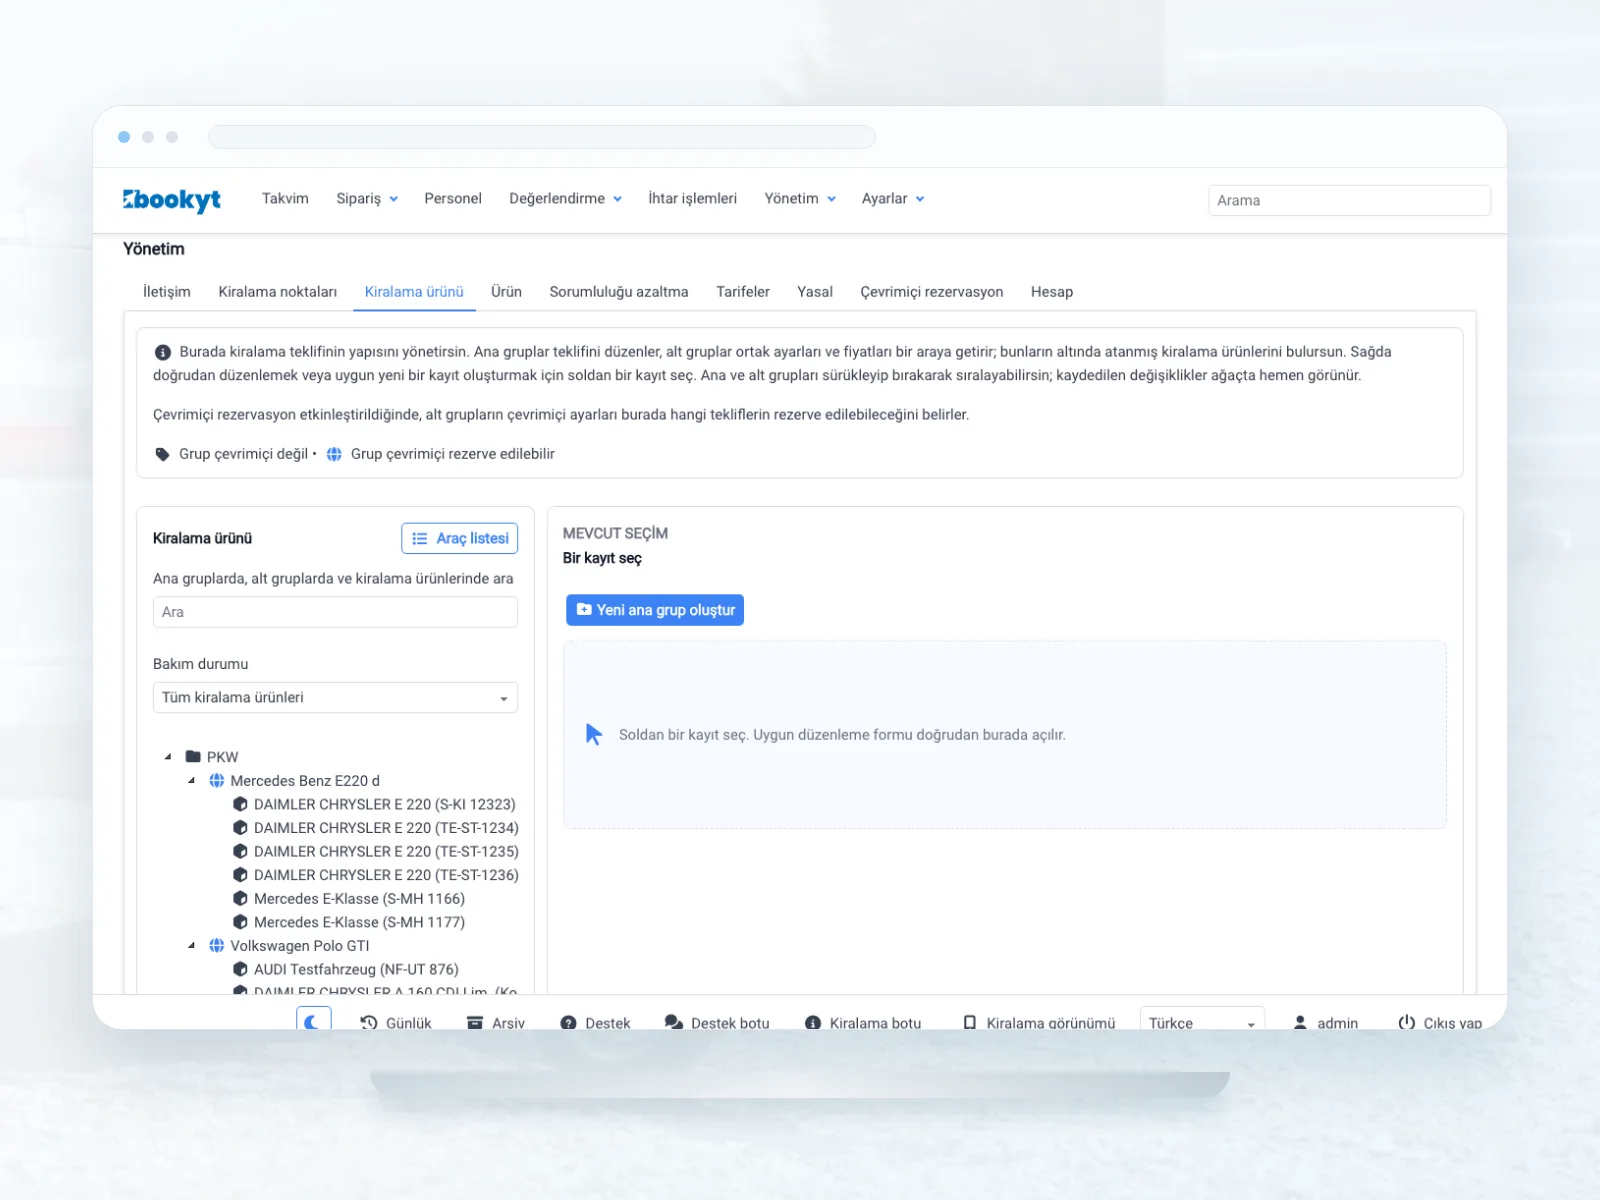Expand the Sipariş menu
Viewport: 1600px width, 1200px height.
click(x=367, y=198)
